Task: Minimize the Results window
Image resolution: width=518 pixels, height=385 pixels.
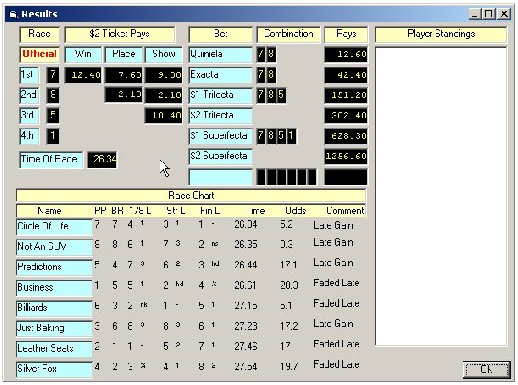Action: [x=475, y=14]
